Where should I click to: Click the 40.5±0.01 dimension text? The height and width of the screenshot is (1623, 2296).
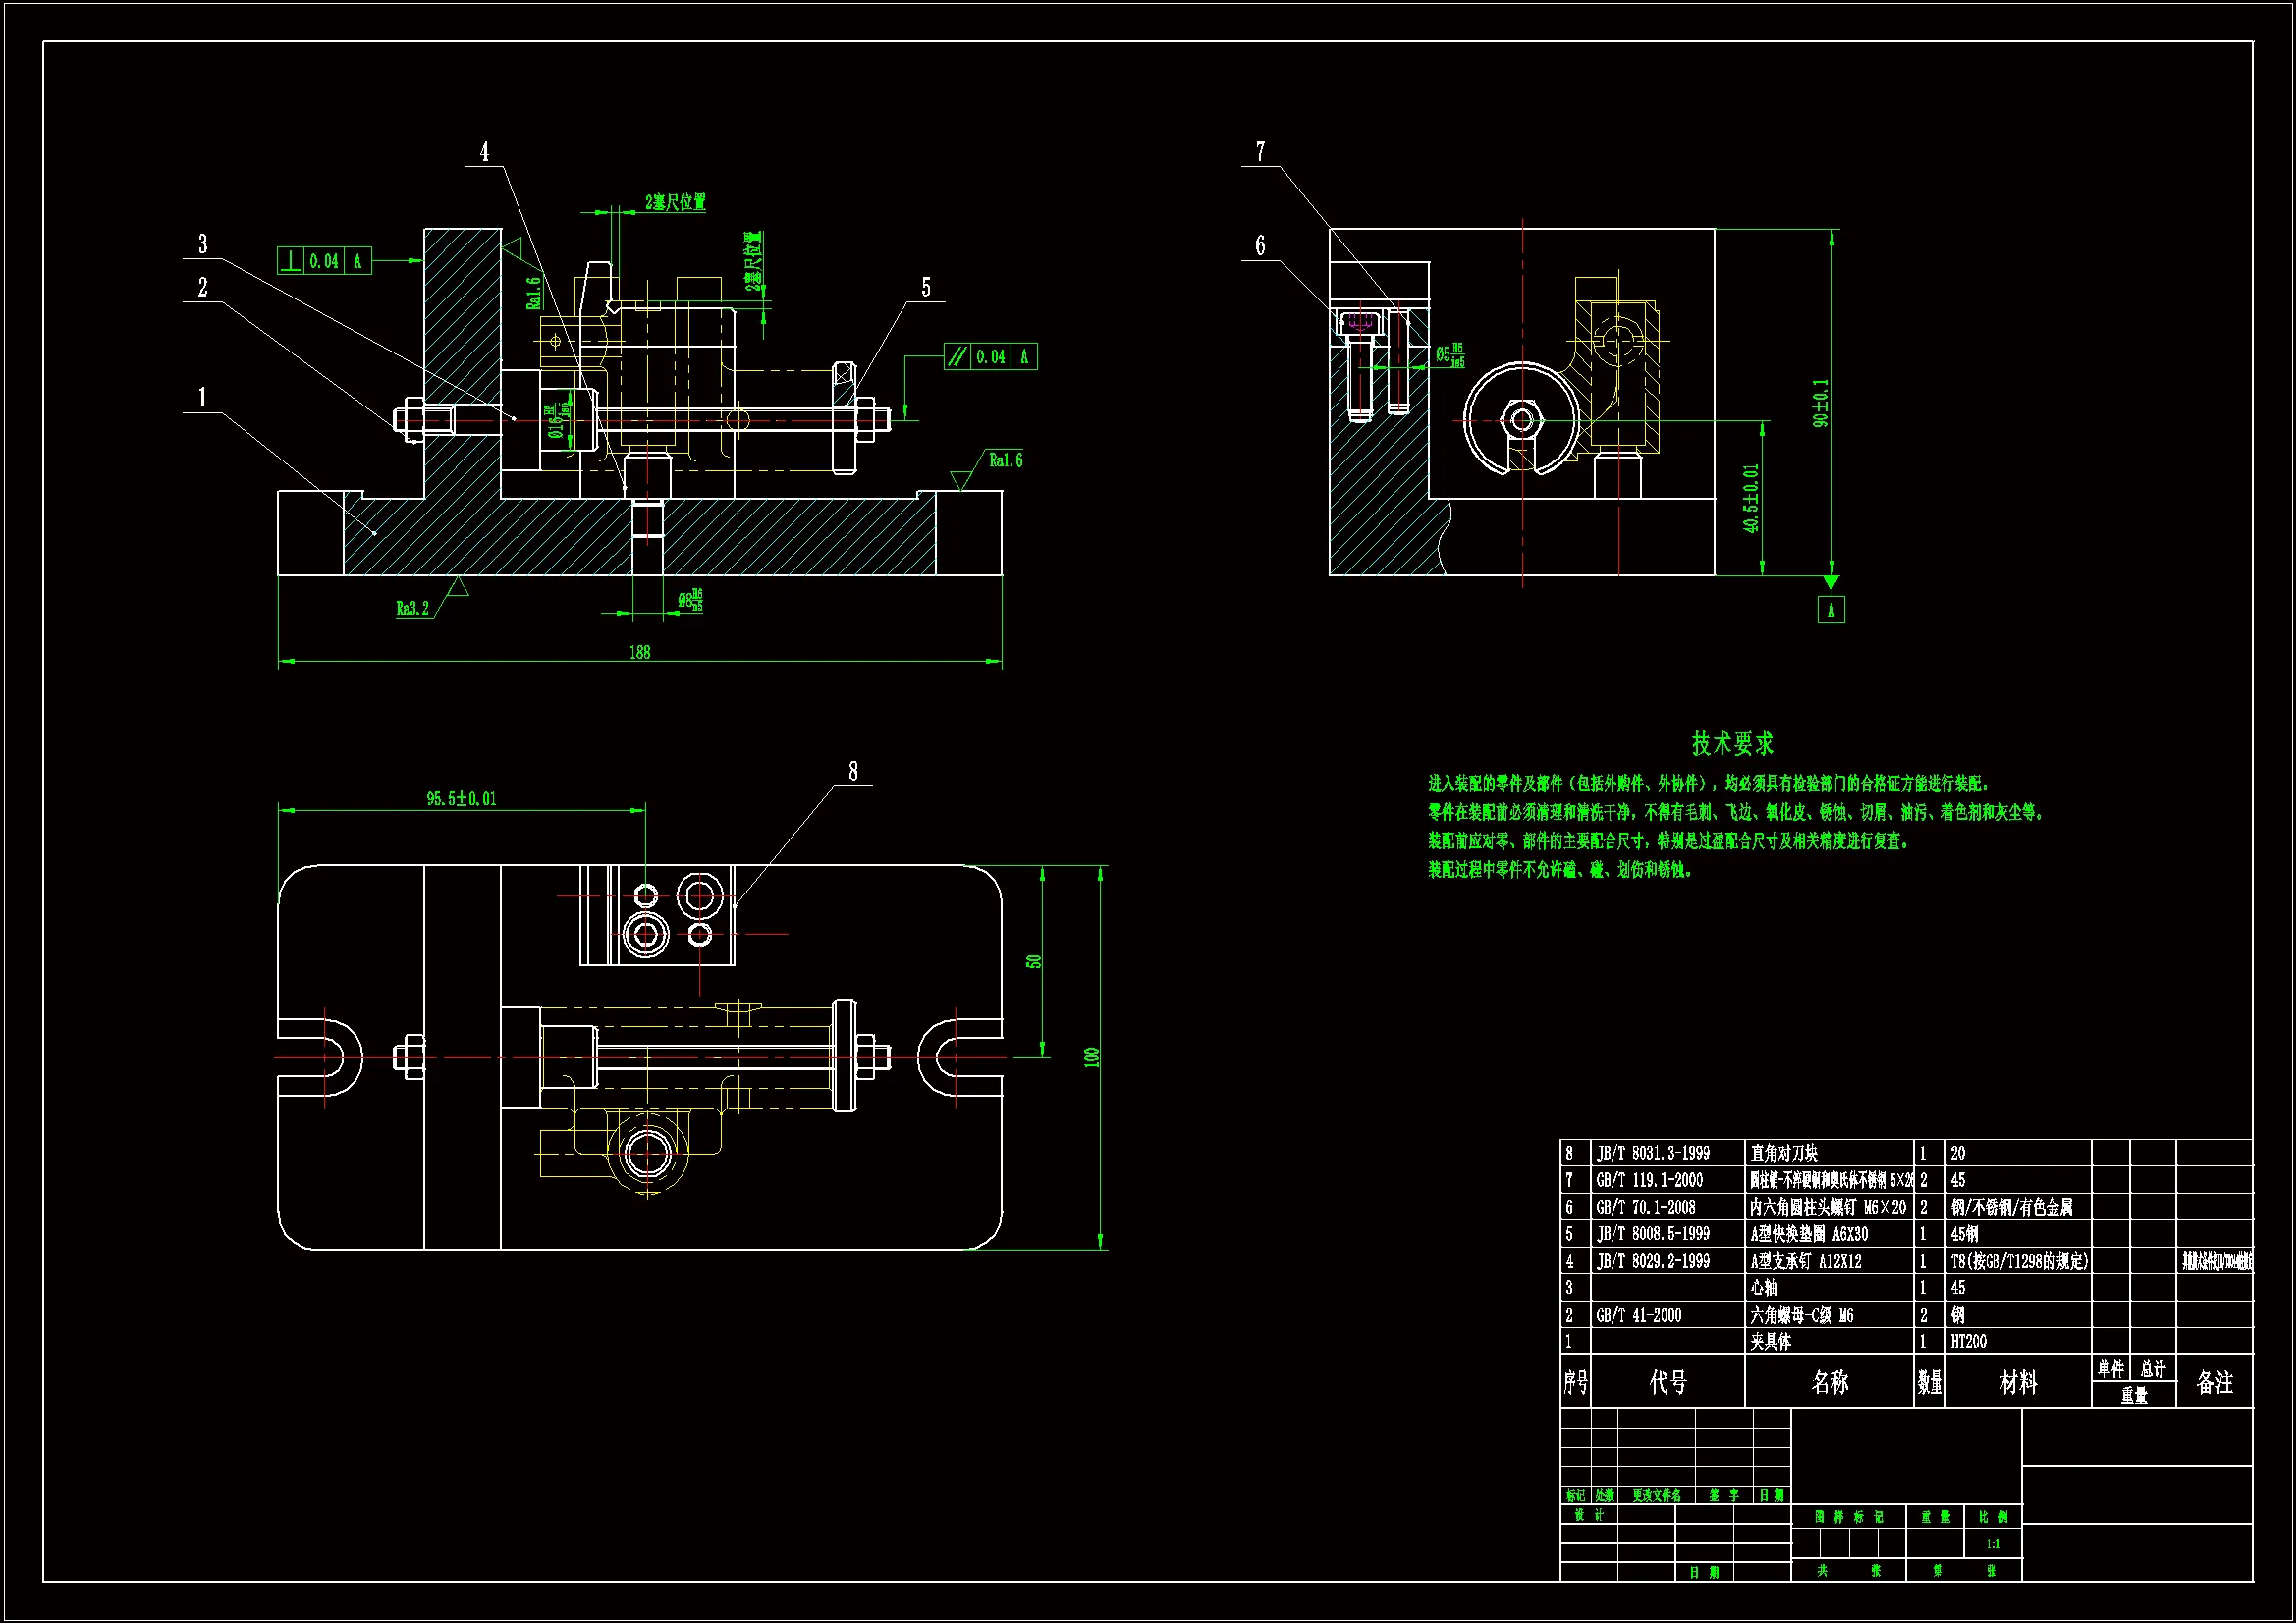click(x=1750, y=498)
